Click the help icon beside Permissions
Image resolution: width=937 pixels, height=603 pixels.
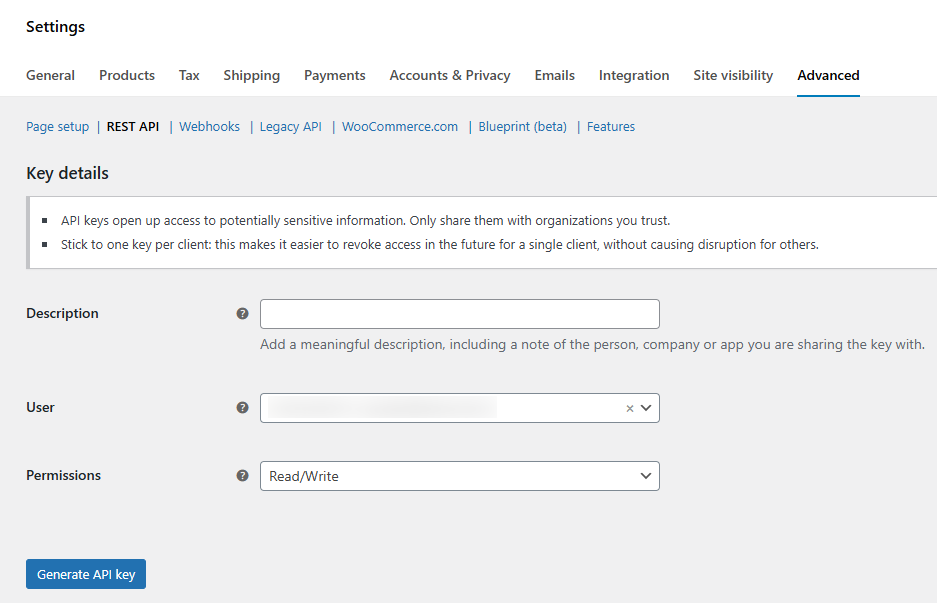click(x=242, y=476)
